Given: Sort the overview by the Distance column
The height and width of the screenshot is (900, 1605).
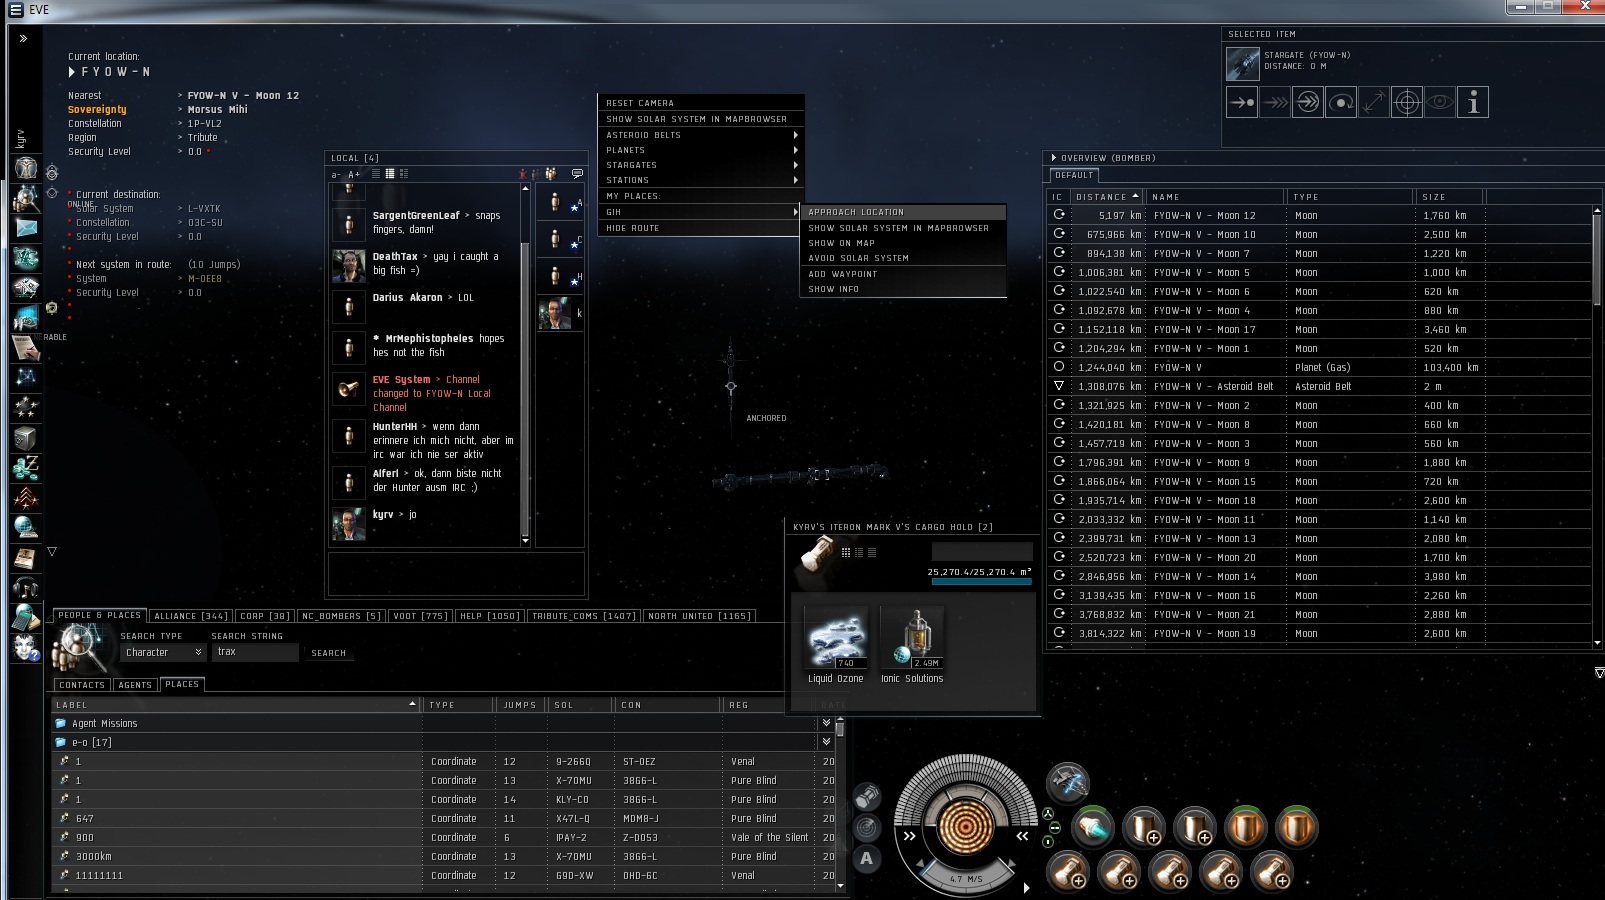Looking at the screenshot, I should click(x=1107, y=197).
